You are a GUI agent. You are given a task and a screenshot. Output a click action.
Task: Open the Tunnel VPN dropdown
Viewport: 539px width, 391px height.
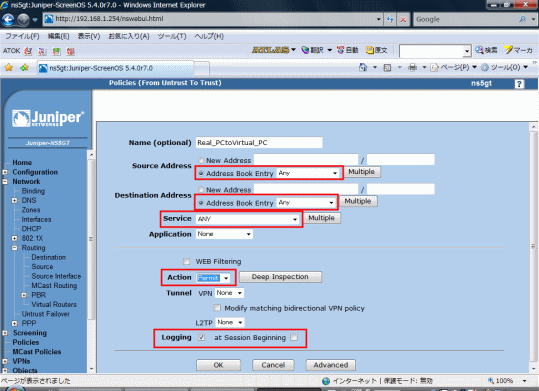230,293
